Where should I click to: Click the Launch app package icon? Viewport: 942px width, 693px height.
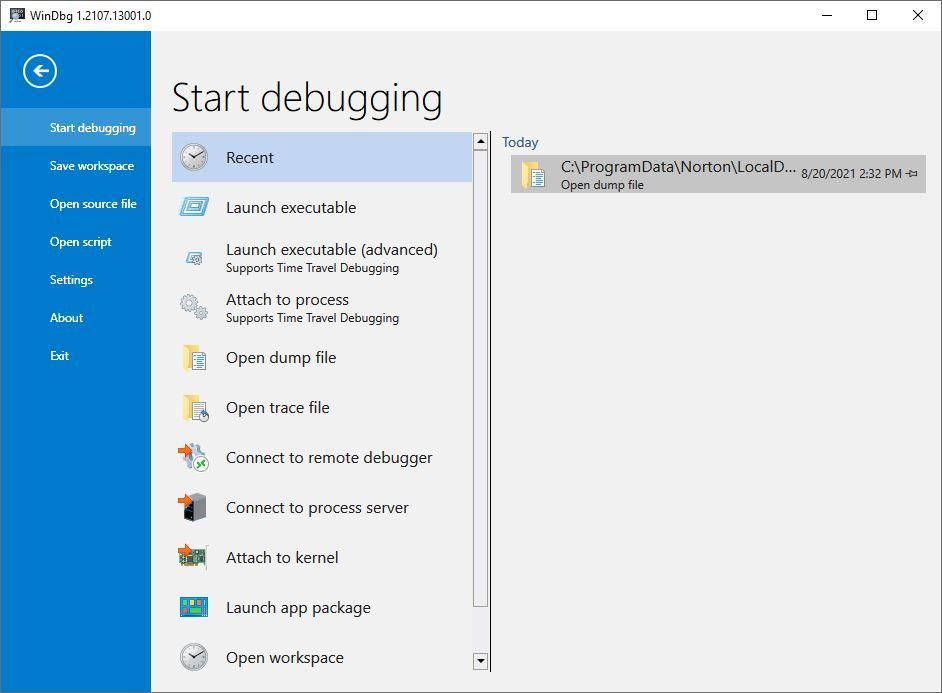pyautogui.click(x=192, y=607)
